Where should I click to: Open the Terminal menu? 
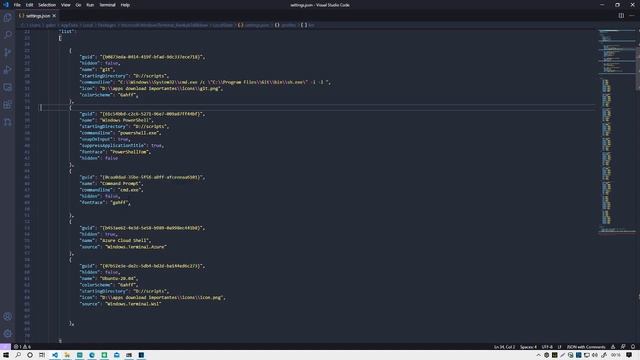point(107,5)
